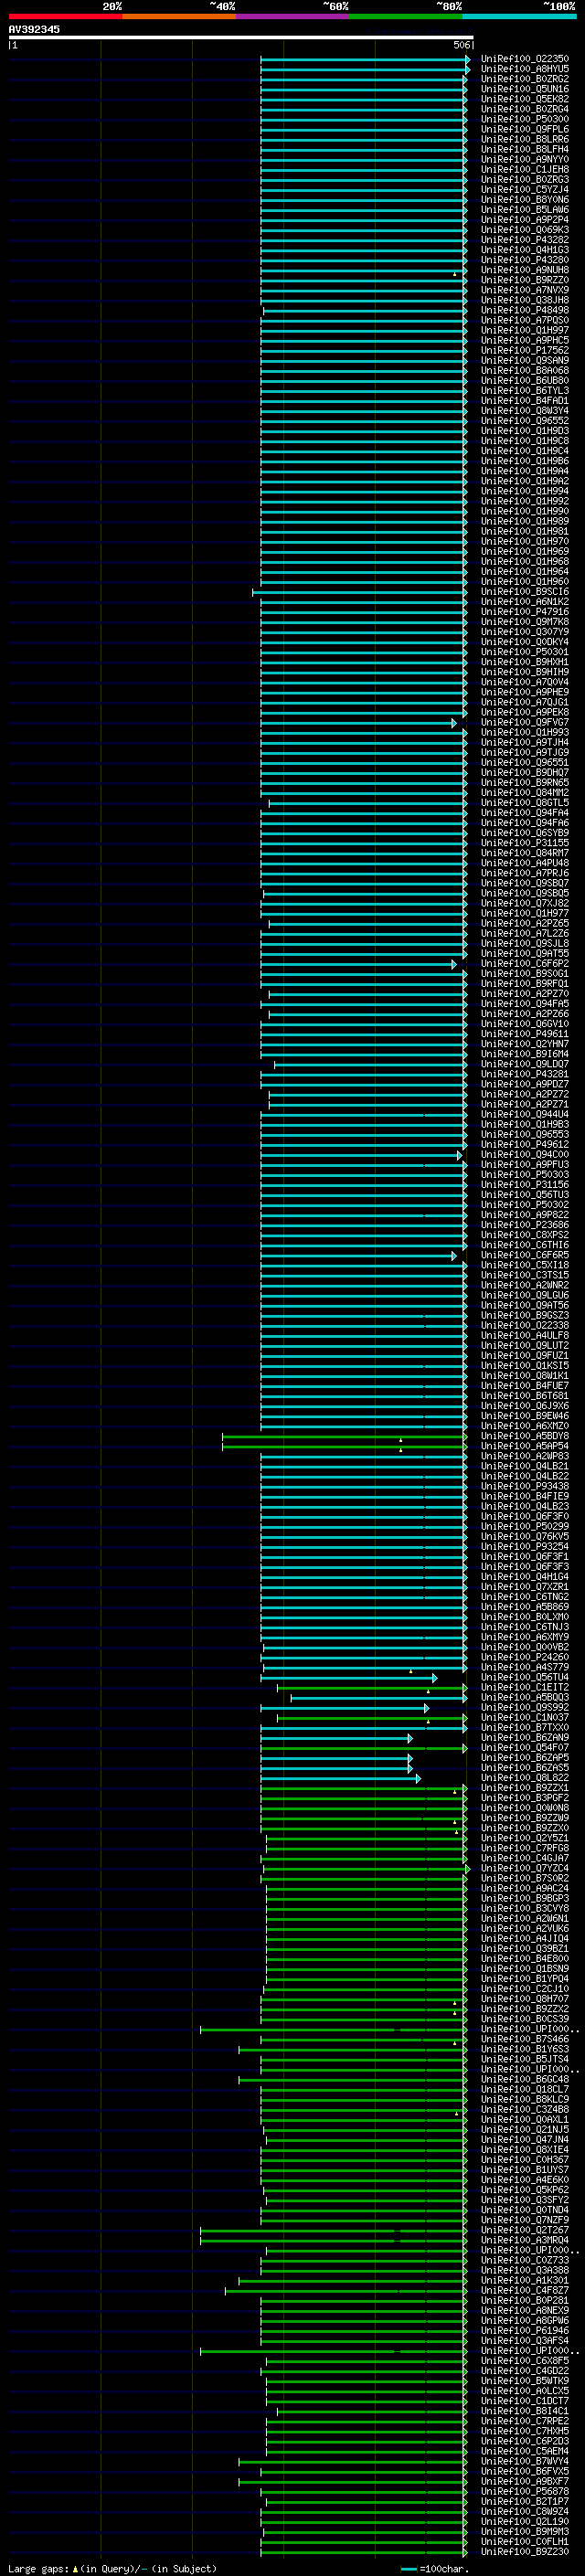Image resolution: width=585 pixels, height=2576 pixels.
Task: Click the AV392345 query name label
Action: click(x=34, y=29)
